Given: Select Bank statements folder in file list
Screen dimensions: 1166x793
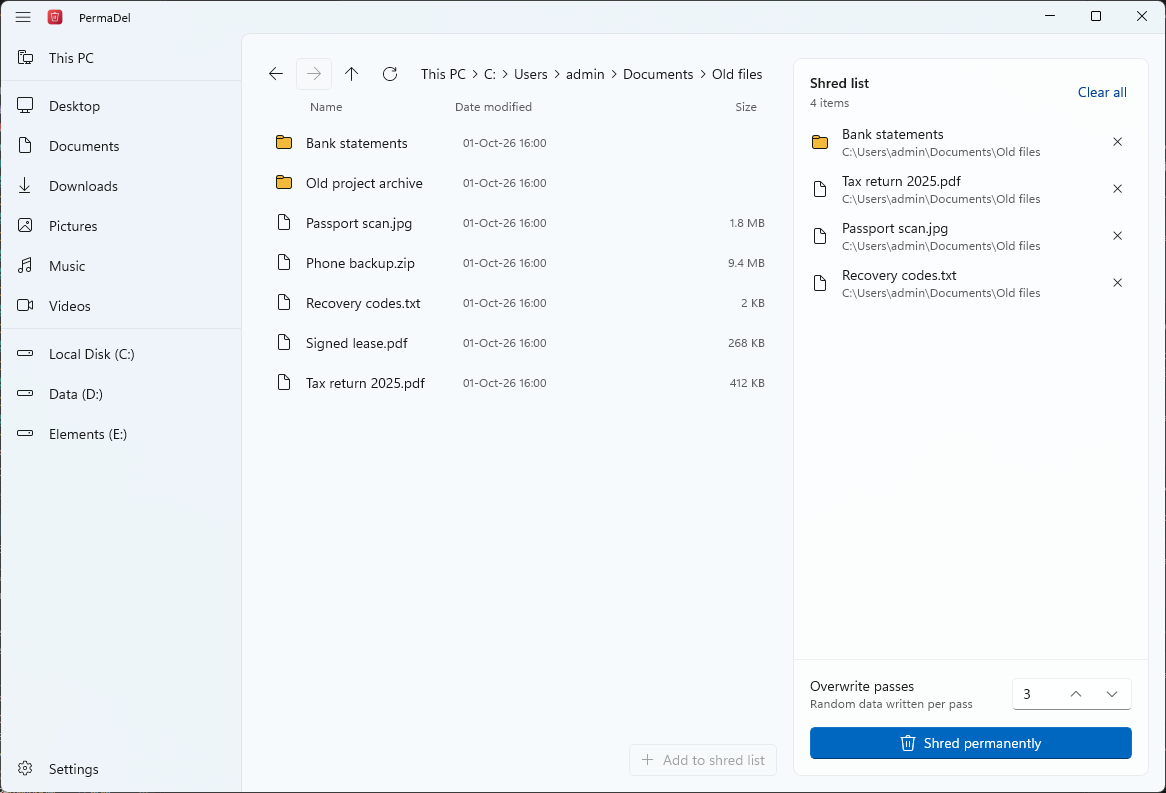Looking at the screenshot, I should pyautogui.click(x=519, y=143).
